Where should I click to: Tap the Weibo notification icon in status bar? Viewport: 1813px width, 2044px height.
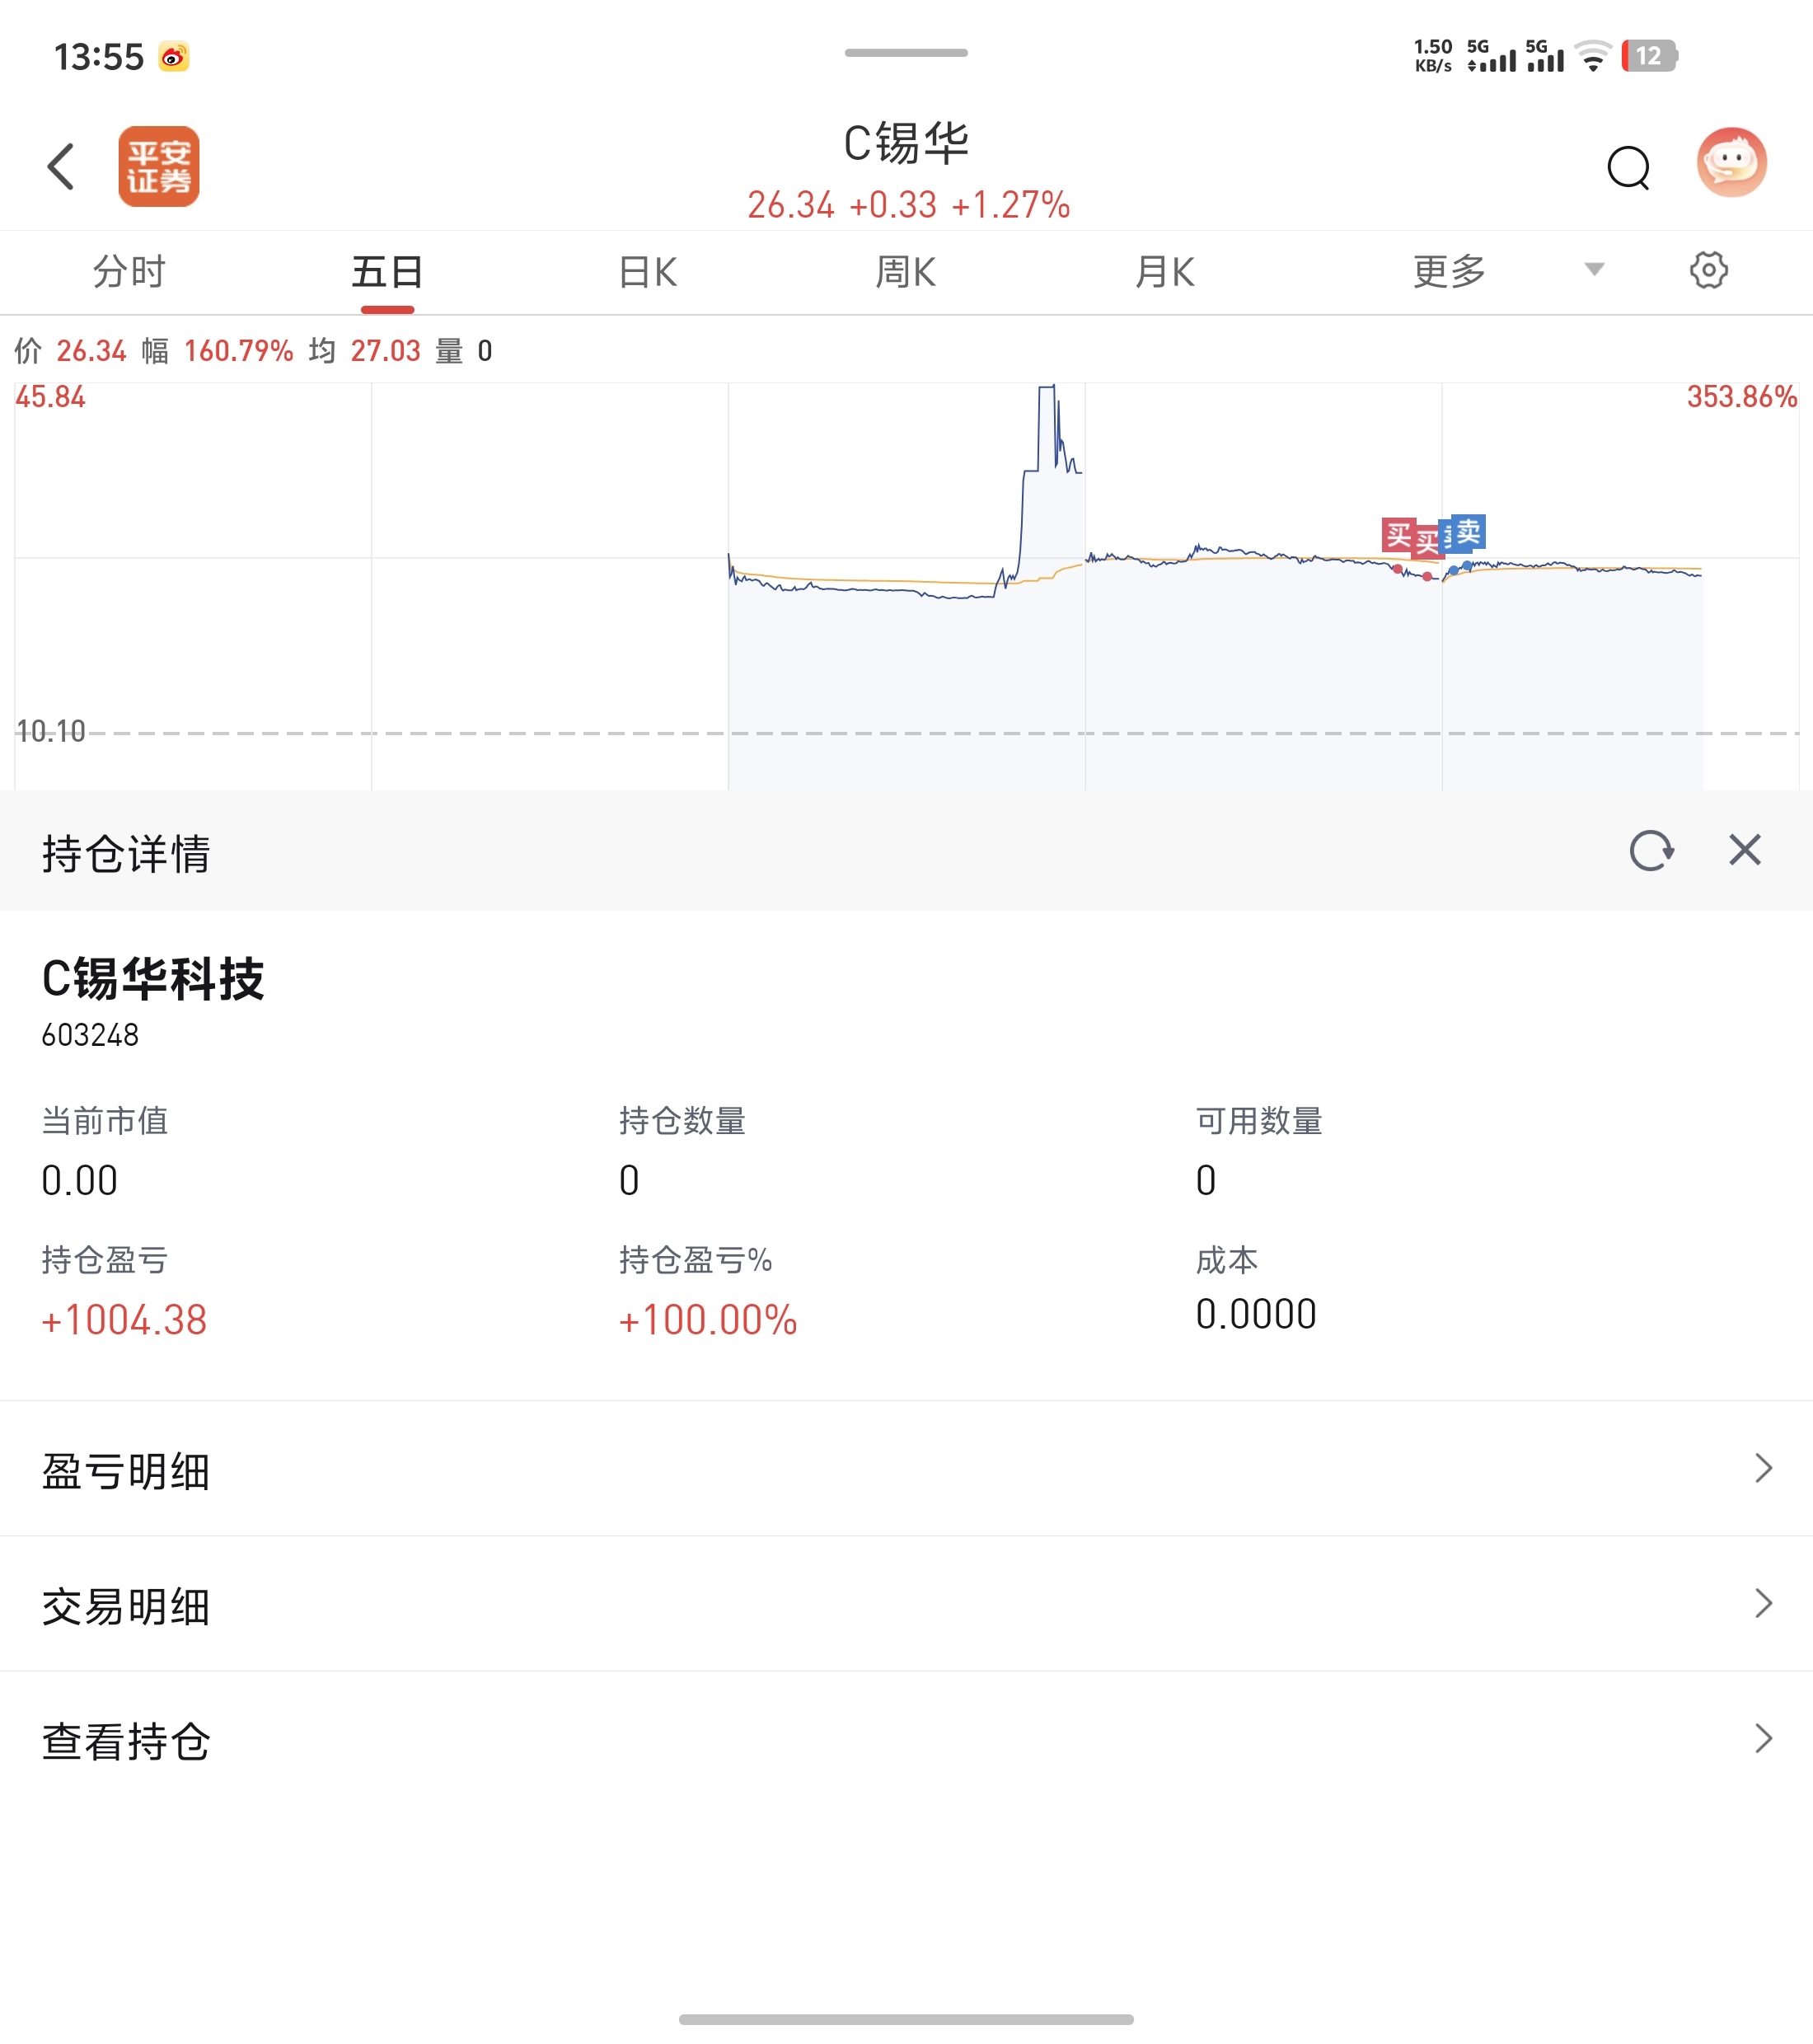174,57
